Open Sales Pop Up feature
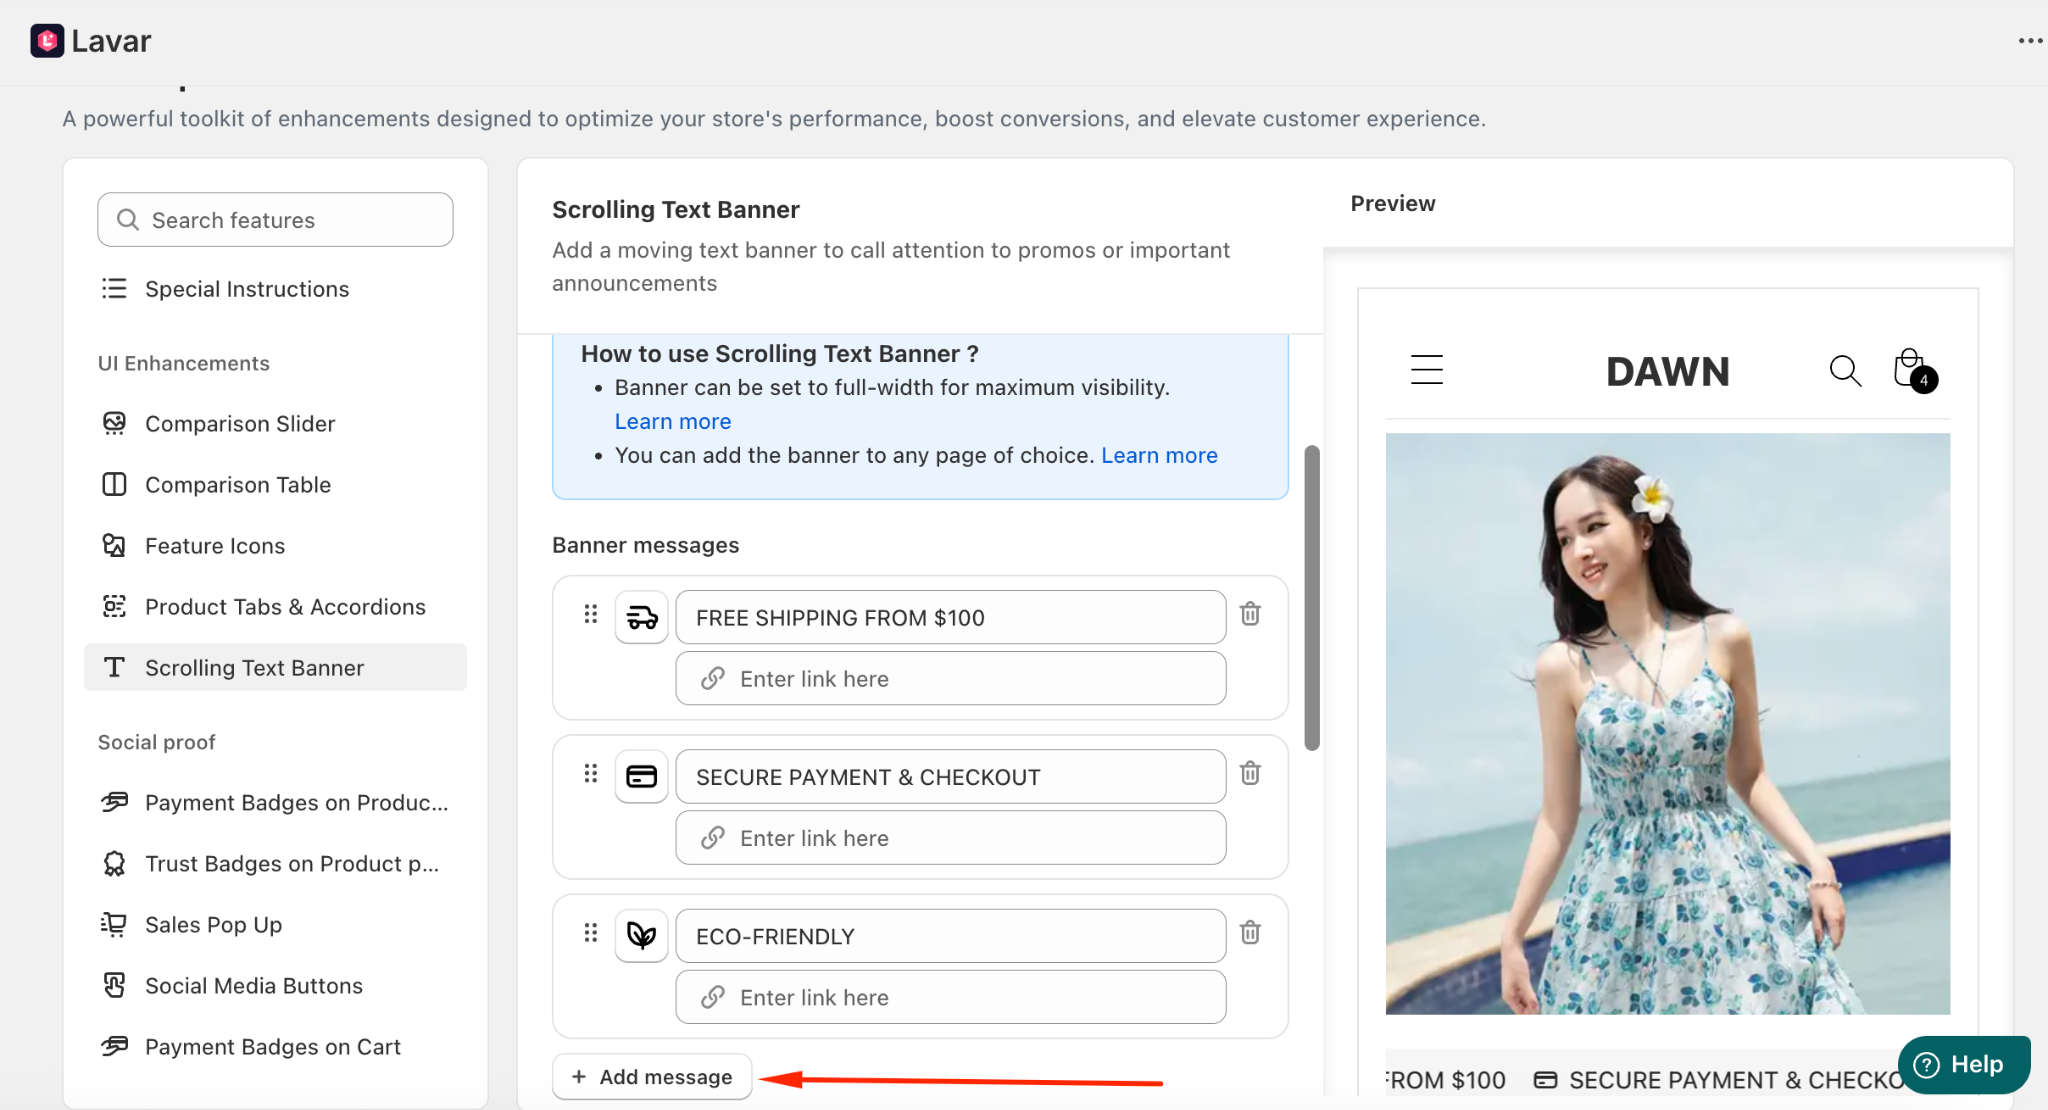The image size is (2048, 1110). 213,925
